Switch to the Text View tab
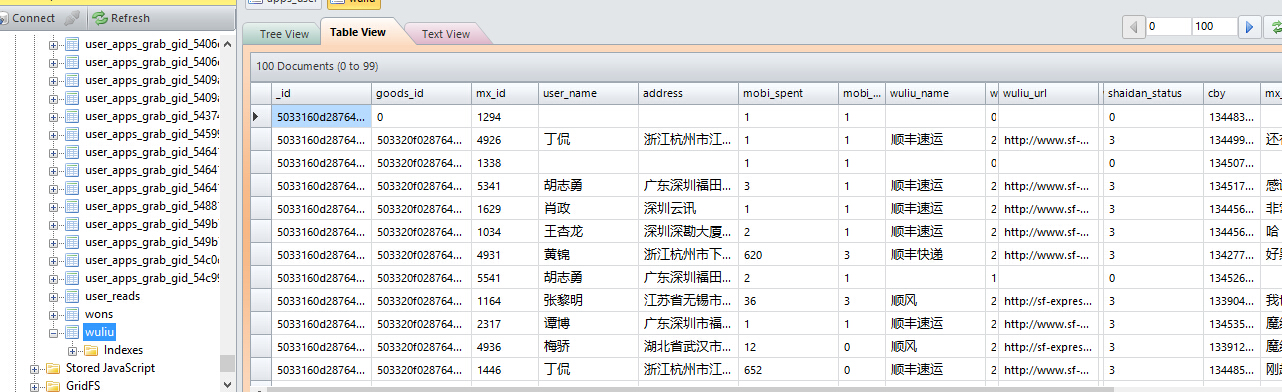Viewport: 1282px width, 392px height. coord(446,34)
